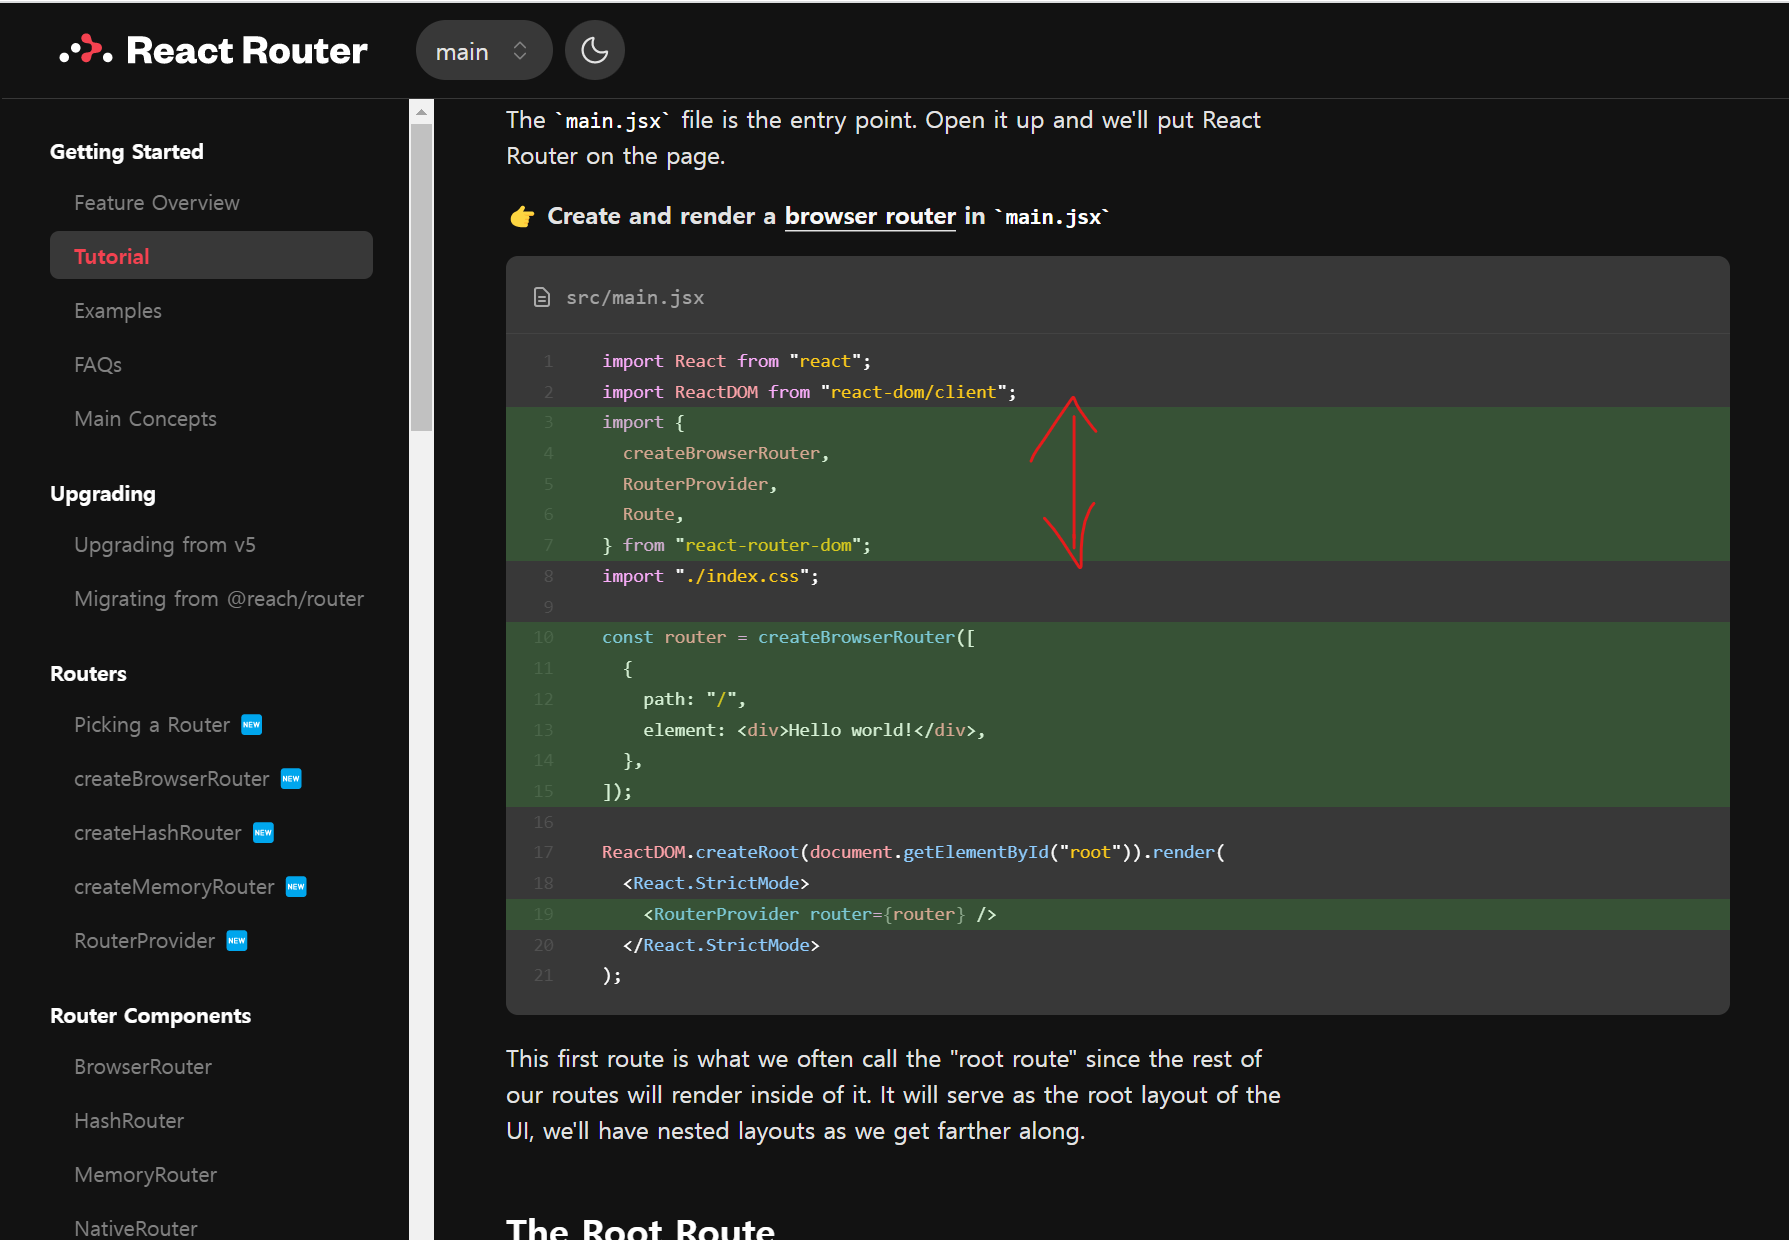Click the Getting Started section heading

tap(127, 152)
